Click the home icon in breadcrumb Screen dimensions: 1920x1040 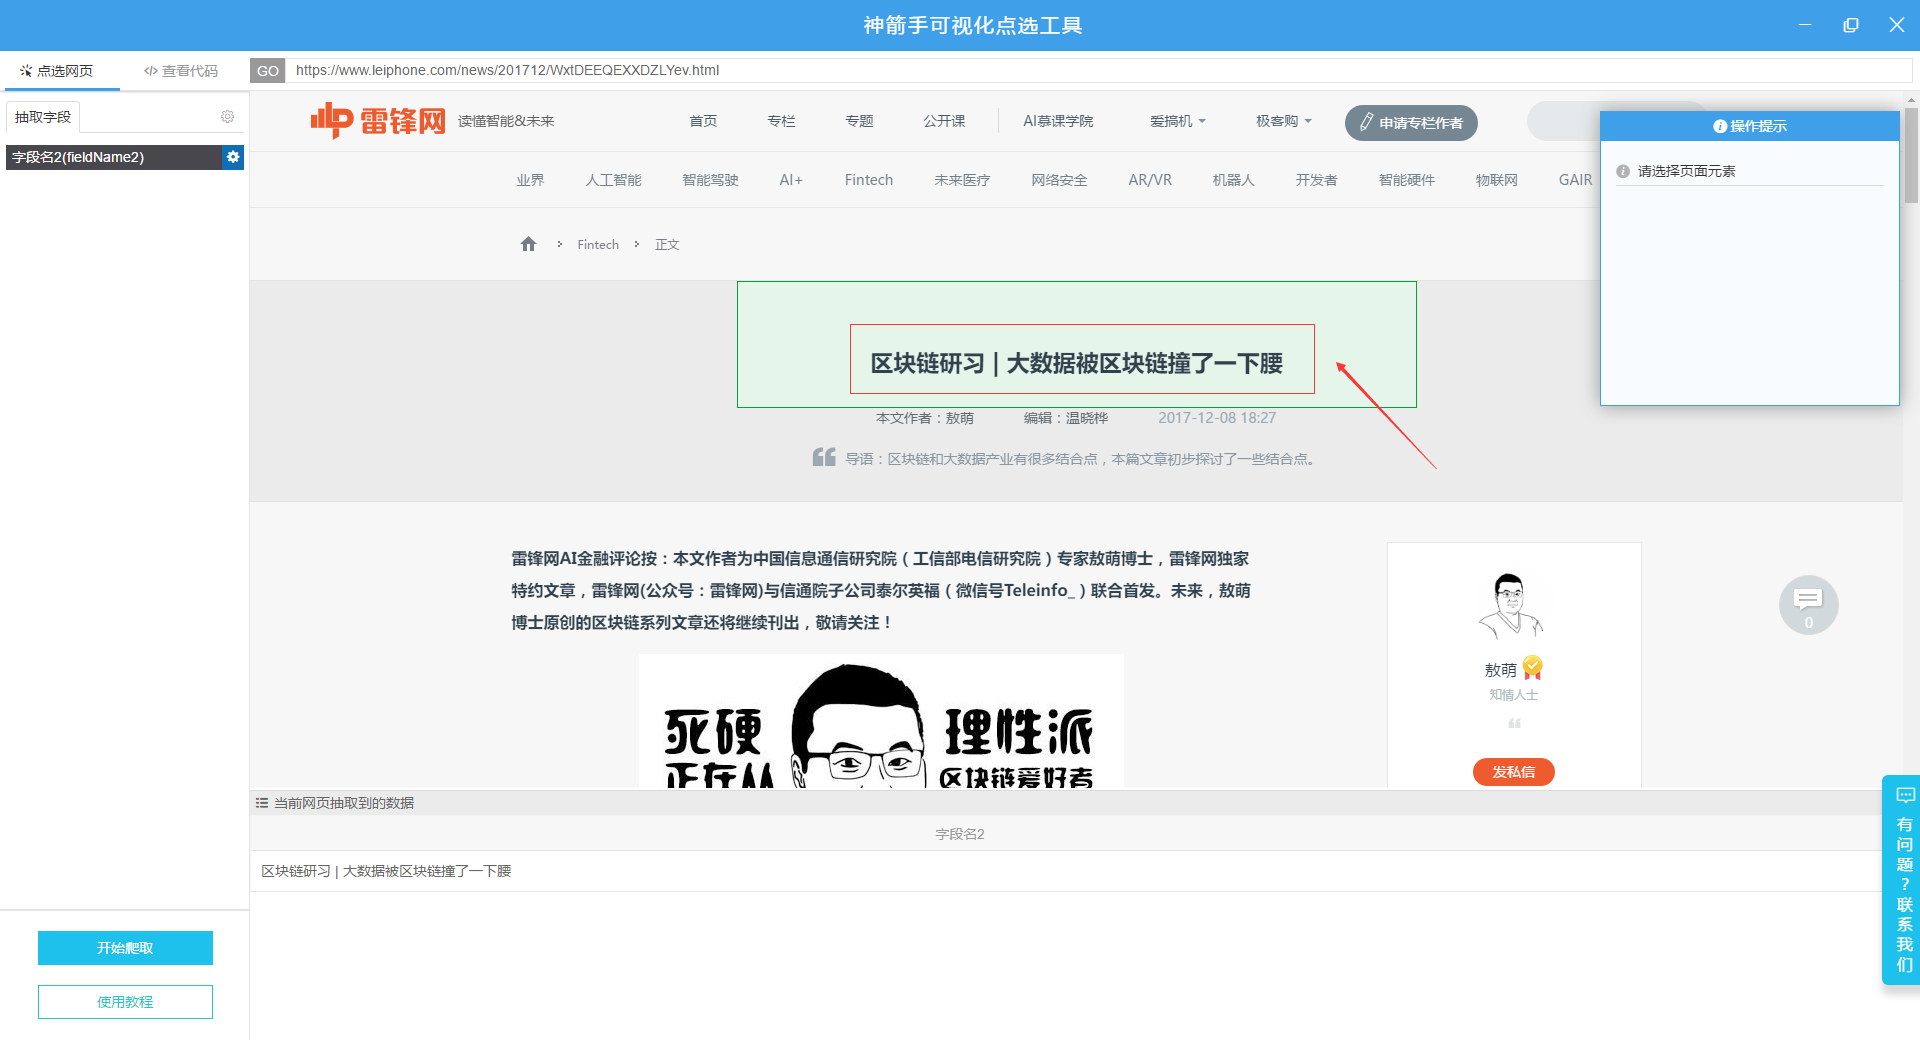tap(528, 244)
